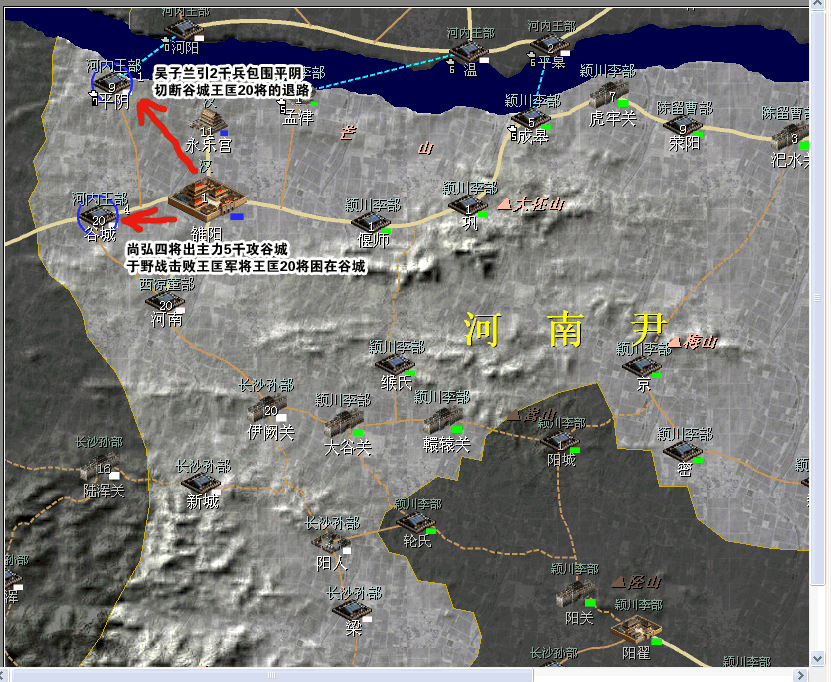Select the 河南 city icon

point(165,302)
